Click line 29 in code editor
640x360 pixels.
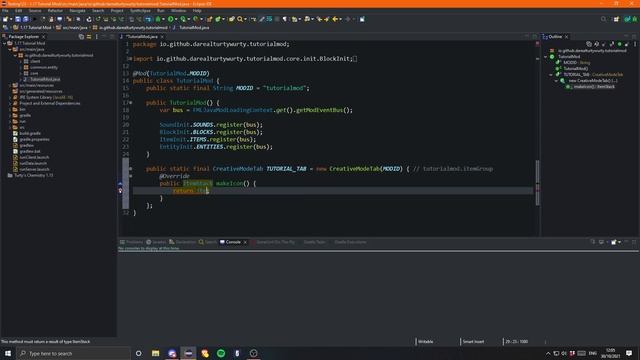tap(333, 191)
